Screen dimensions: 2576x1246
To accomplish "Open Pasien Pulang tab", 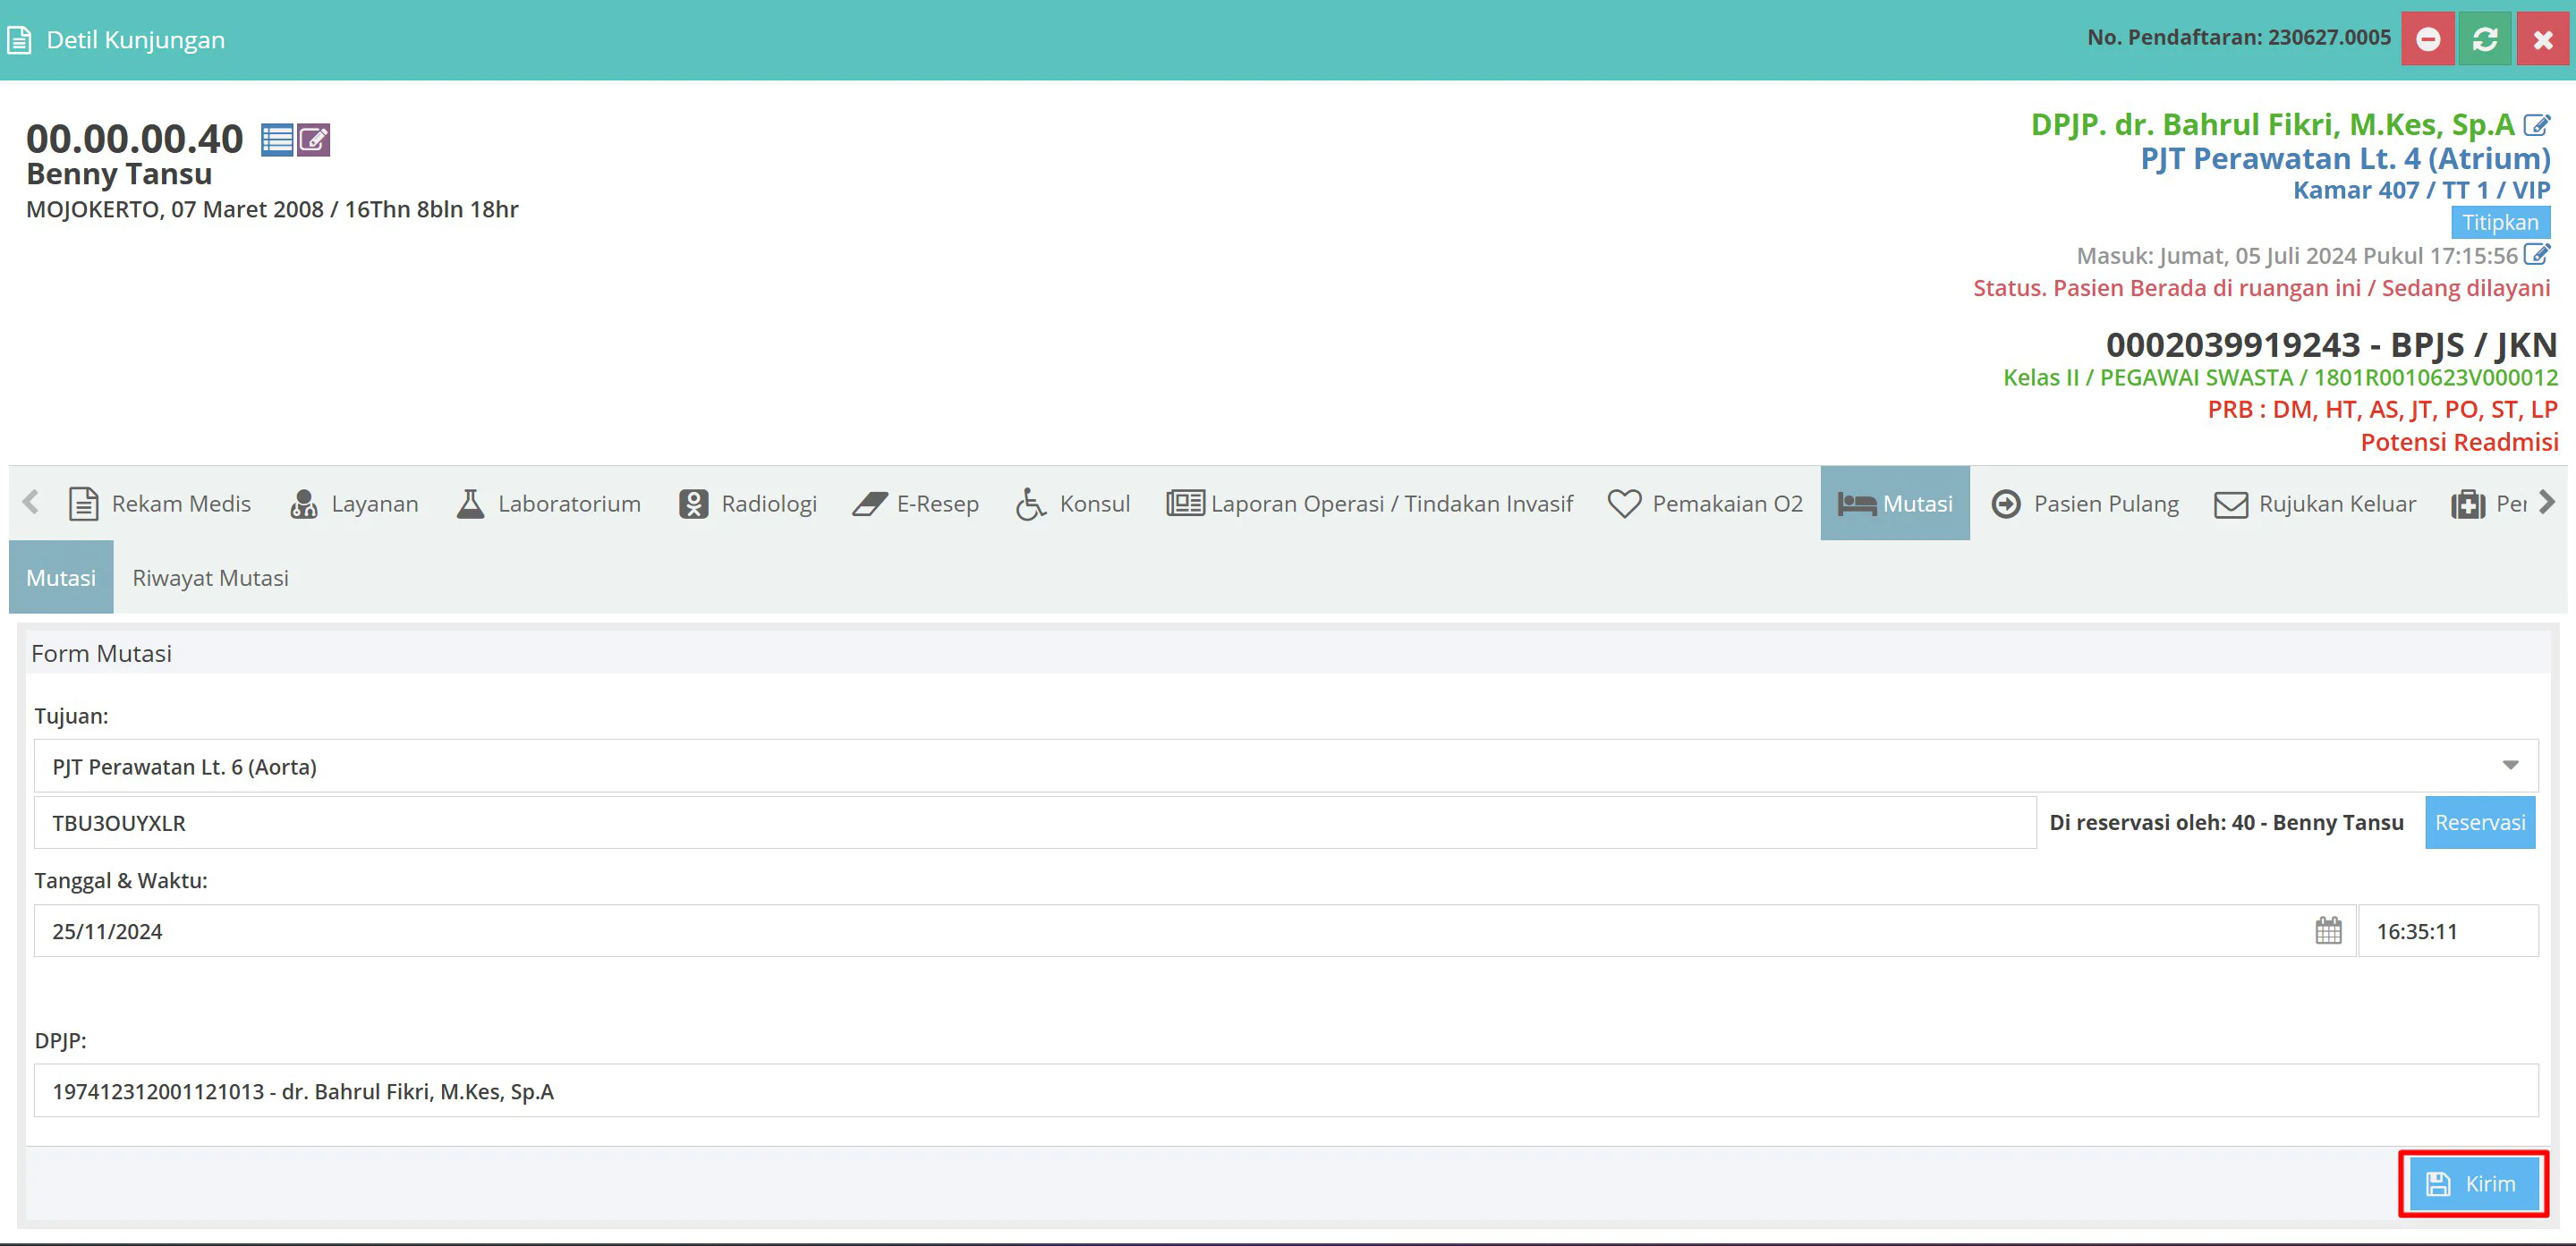I will click(2084, 503).
